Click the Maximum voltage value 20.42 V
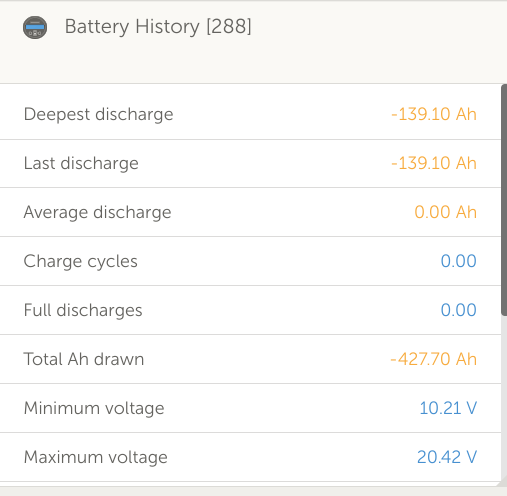The height and width of the screenshot is (496, 507). click(x=447, y=457)
